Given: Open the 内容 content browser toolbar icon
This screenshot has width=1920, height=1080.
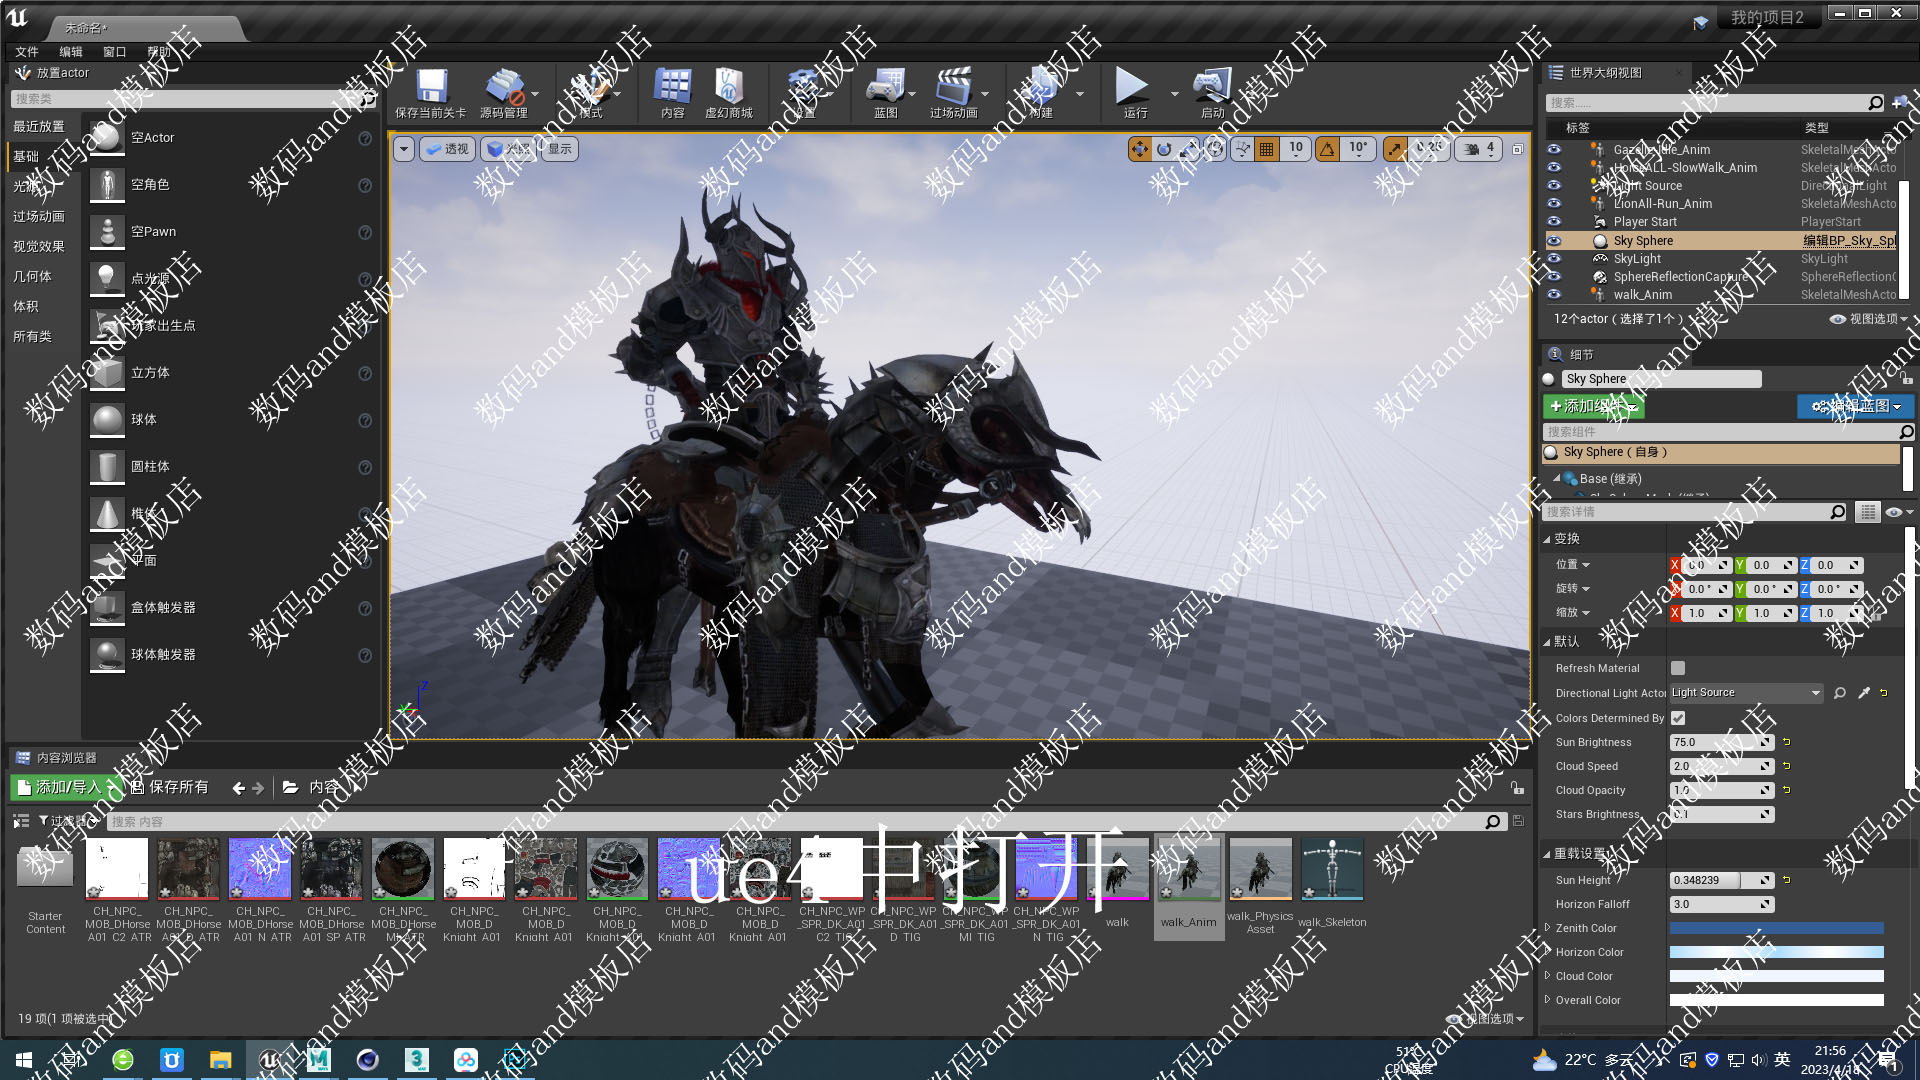Looking at the screenshot, I should (x=672, y=86).
